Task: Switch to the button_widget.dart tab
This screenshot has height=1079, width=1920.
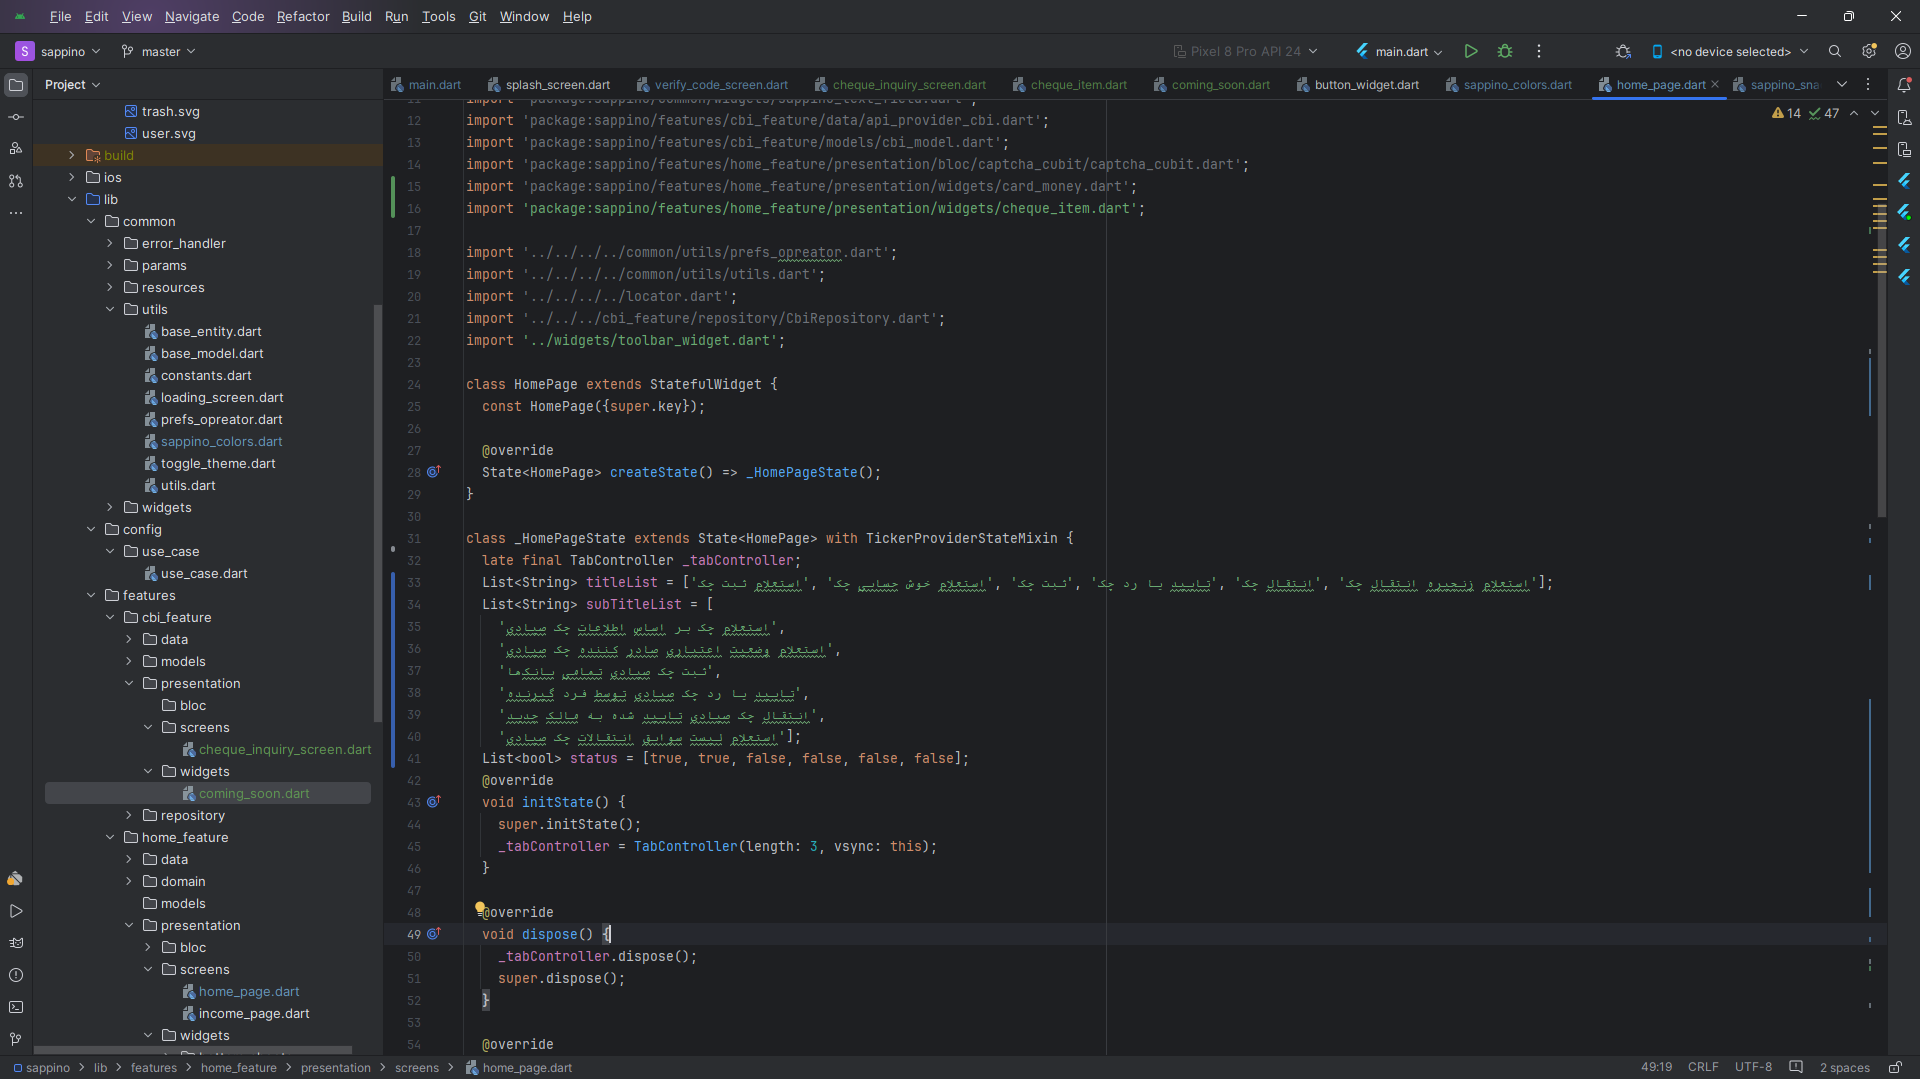Action: 1366,85
